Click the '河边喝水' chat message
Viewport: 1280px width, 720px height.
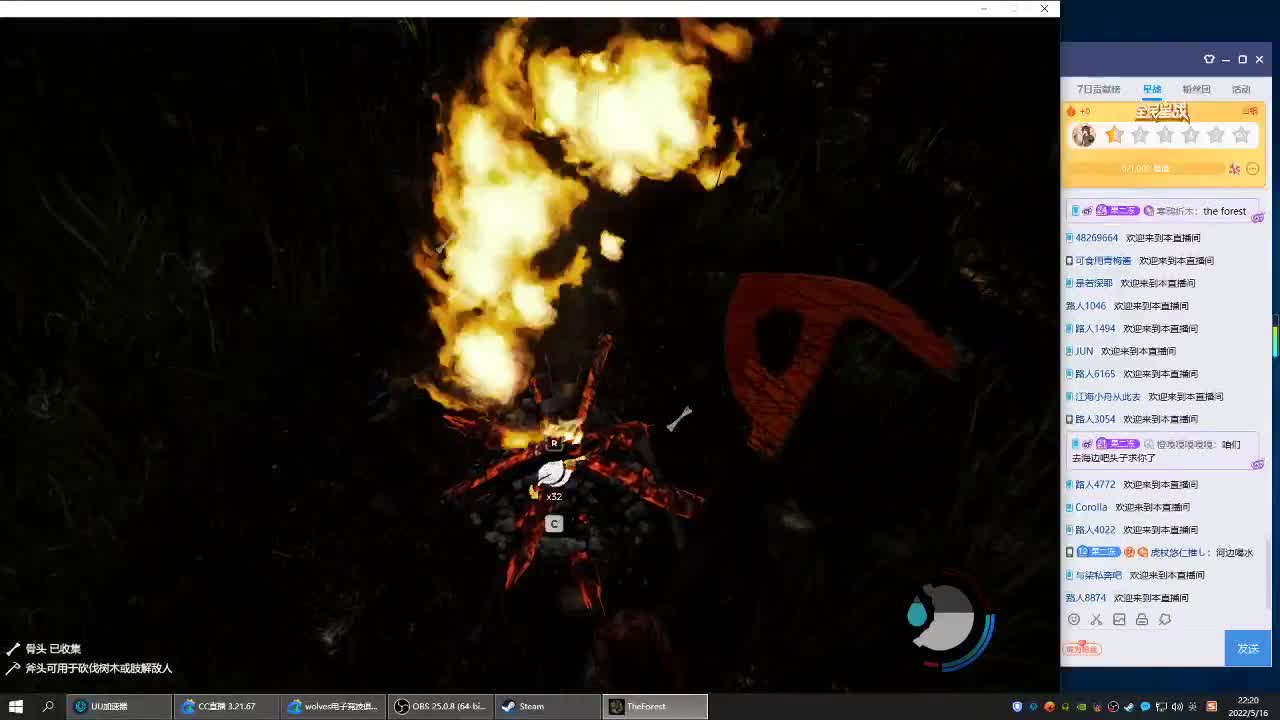tap(1234, 553)
